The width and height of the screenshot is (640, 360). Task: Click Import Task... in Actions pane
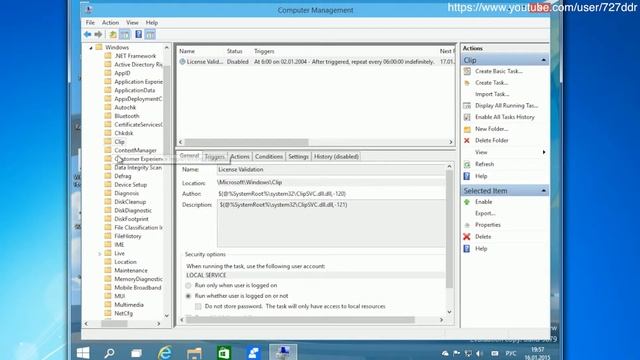coord(492,94)
